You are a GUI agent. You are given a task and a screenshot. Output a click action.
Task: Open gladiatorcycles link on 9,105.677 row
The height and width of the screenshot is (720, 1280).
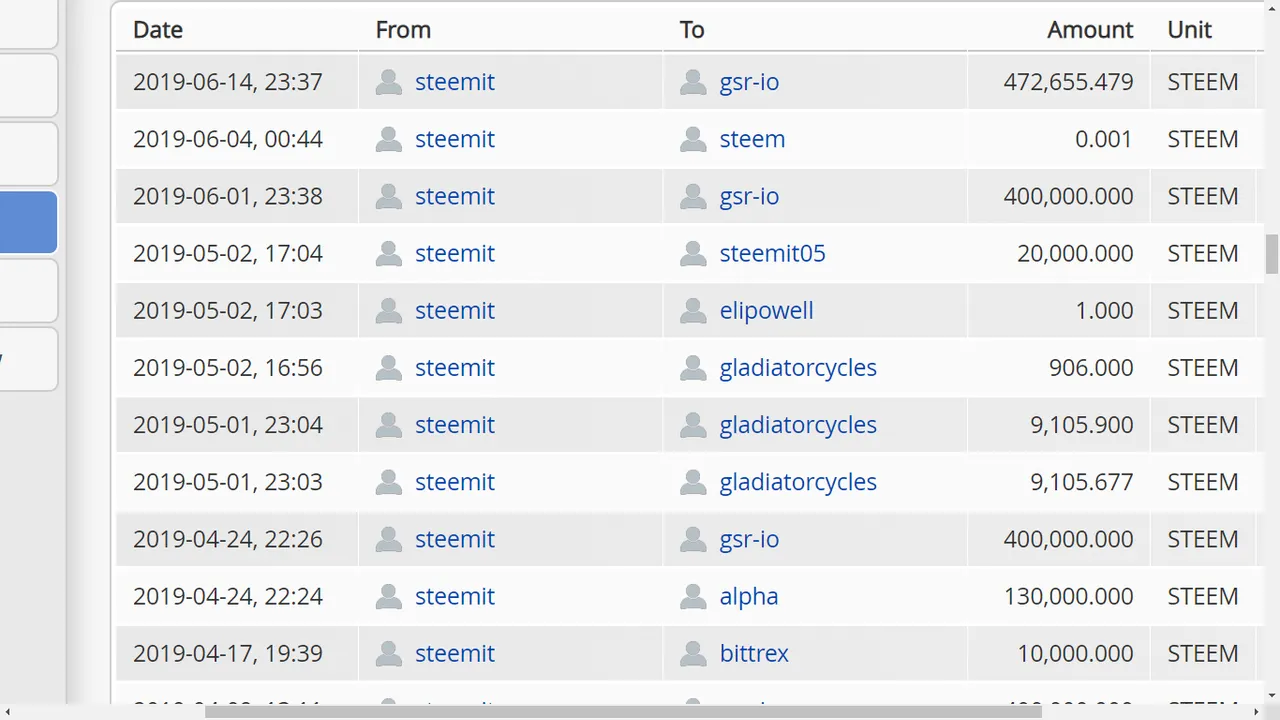[x=797, y=482]
